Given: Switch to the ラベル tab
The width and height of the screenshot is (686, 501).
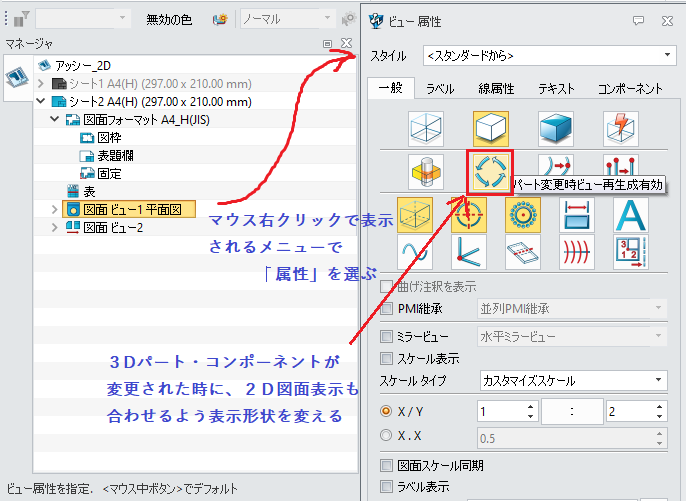Looking at the screenshot, I should click(440, 89).
